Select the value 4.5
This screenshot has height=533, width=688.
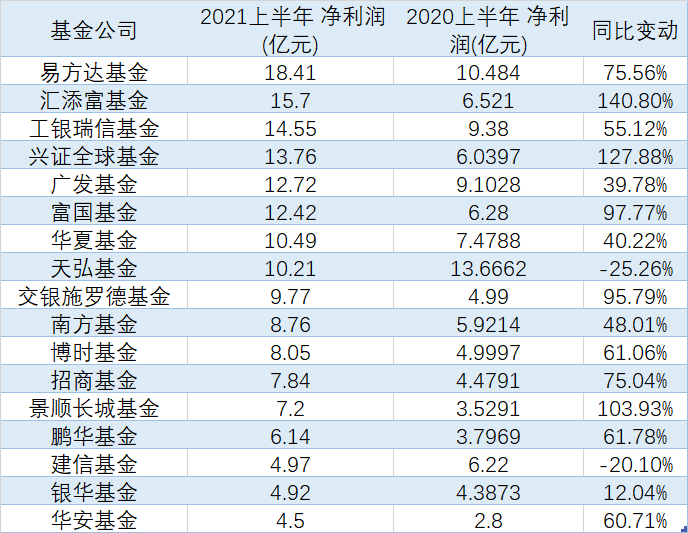(290, 521)
